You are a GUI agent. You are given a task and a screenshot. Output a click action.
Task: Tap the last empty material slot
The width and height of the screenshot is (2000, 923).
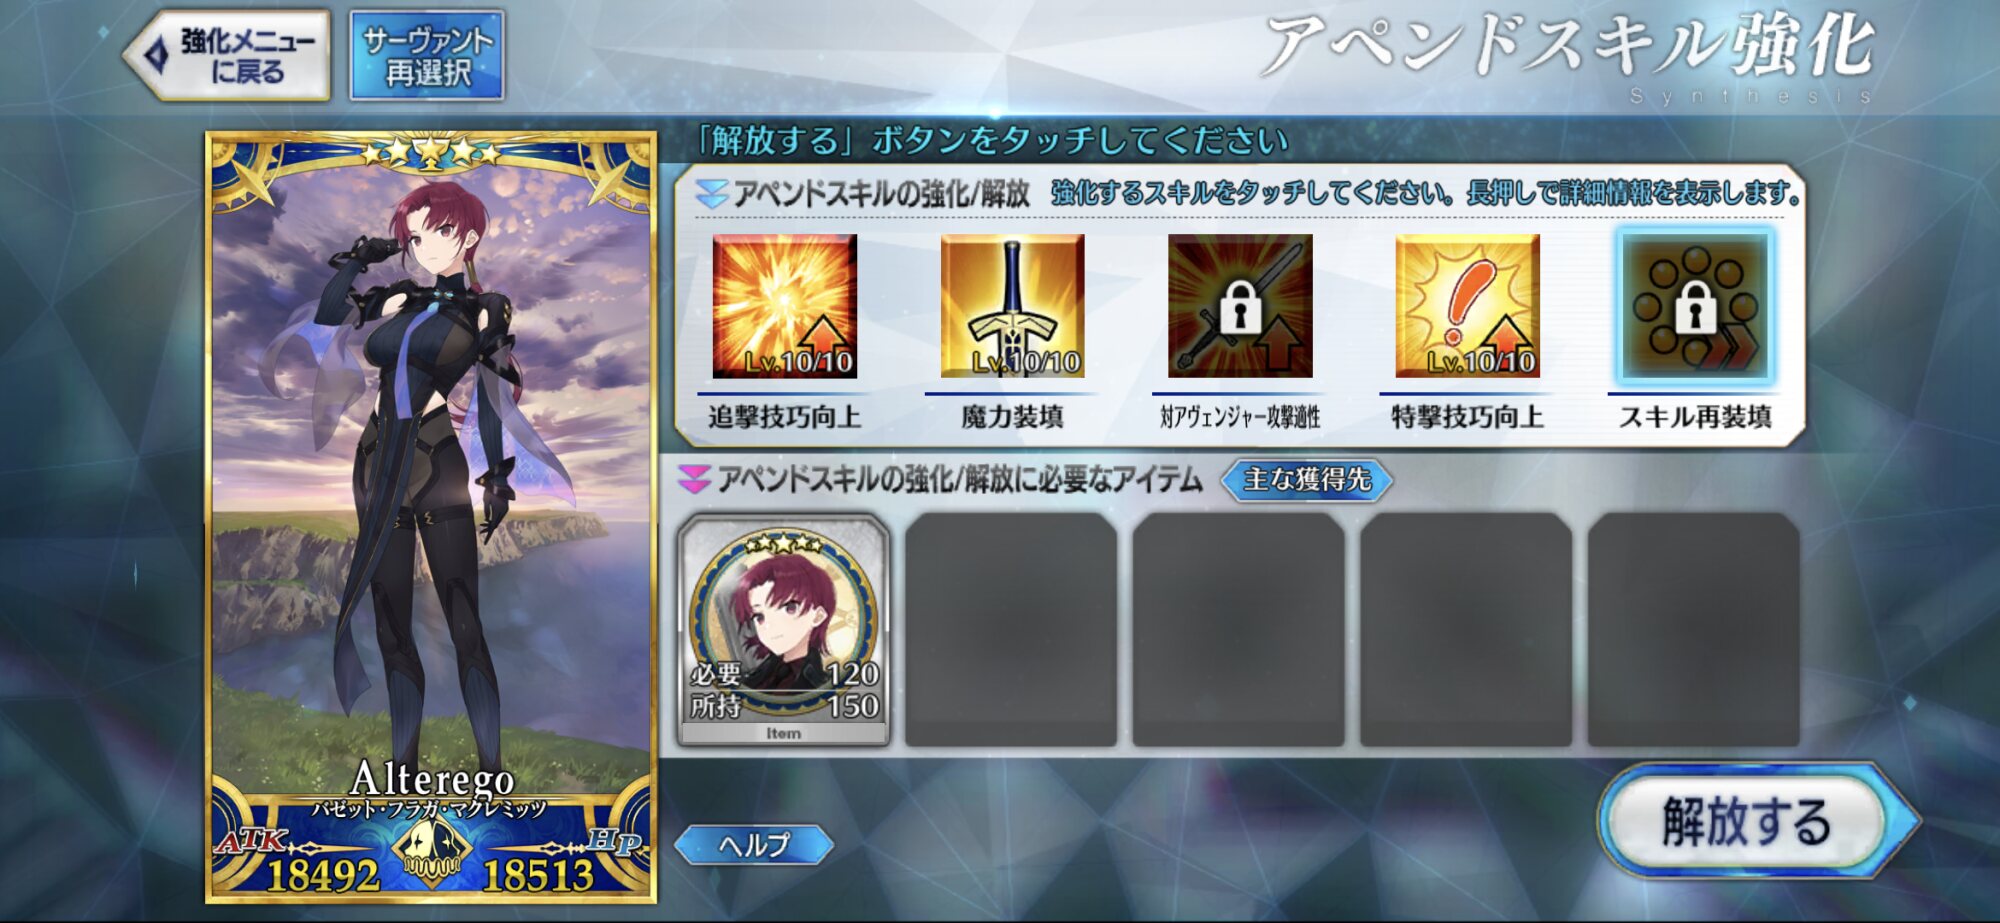tap(1693, 630)
